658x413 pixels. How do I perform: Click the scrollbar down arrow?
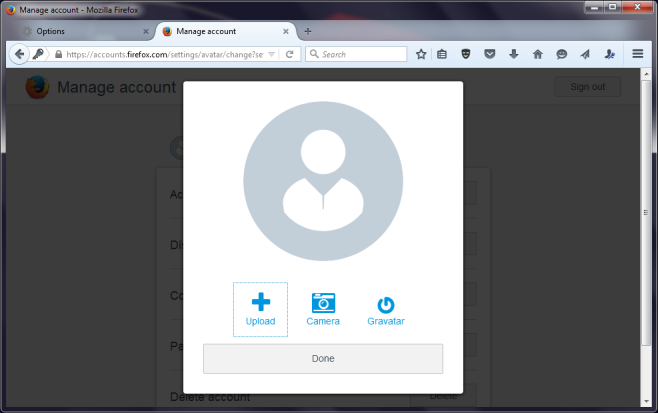pos(646,402)
